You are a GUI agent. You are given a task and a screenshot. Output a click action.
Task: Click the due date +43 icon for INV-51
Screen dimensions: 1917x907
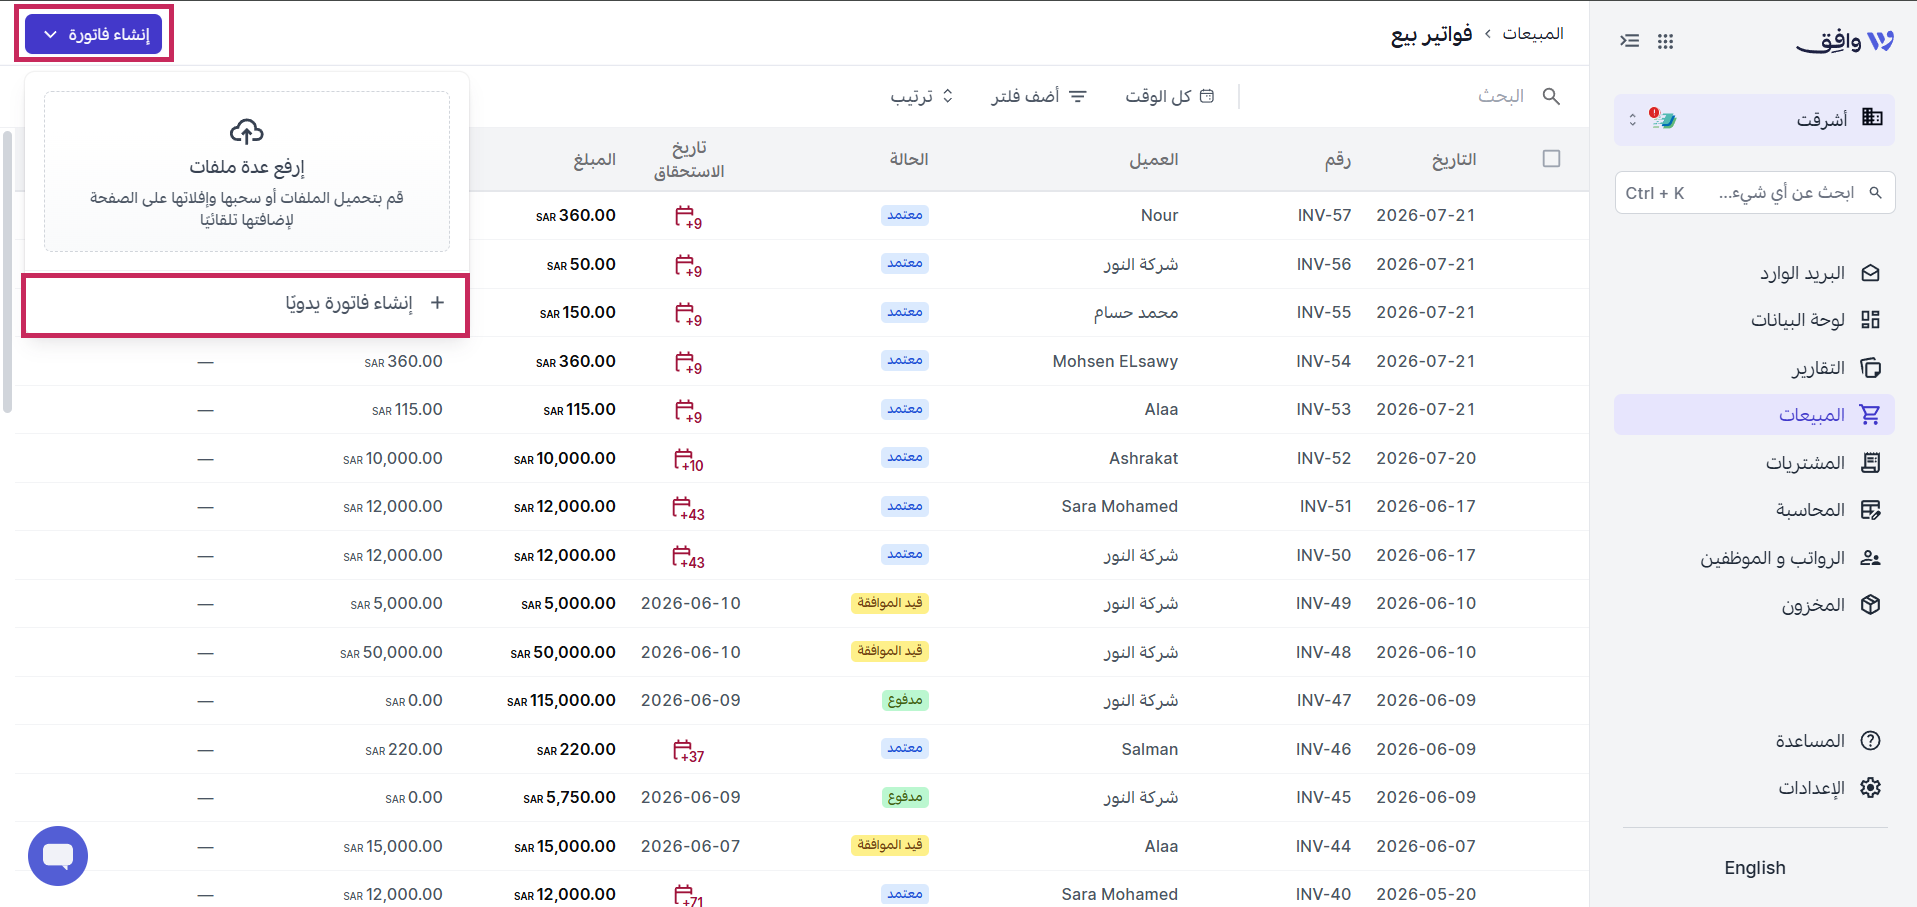point(688,509)
